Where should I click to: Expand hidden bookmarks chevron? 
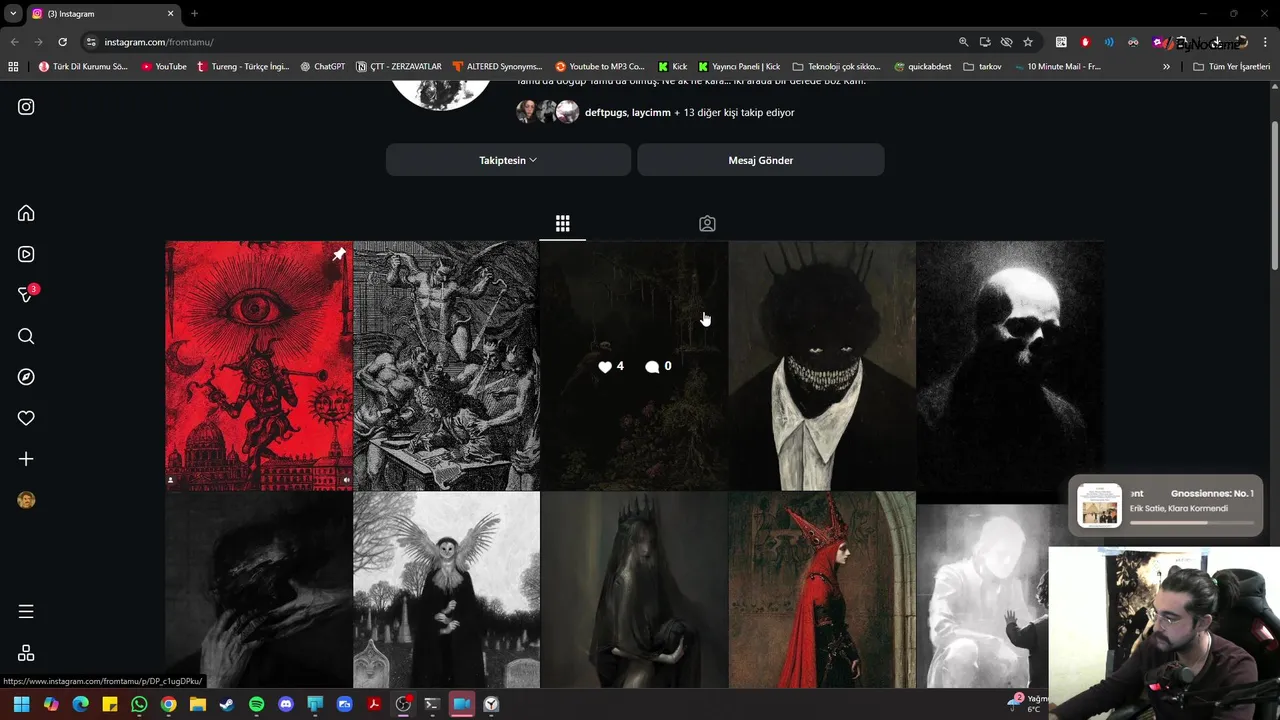(1166, 67)
